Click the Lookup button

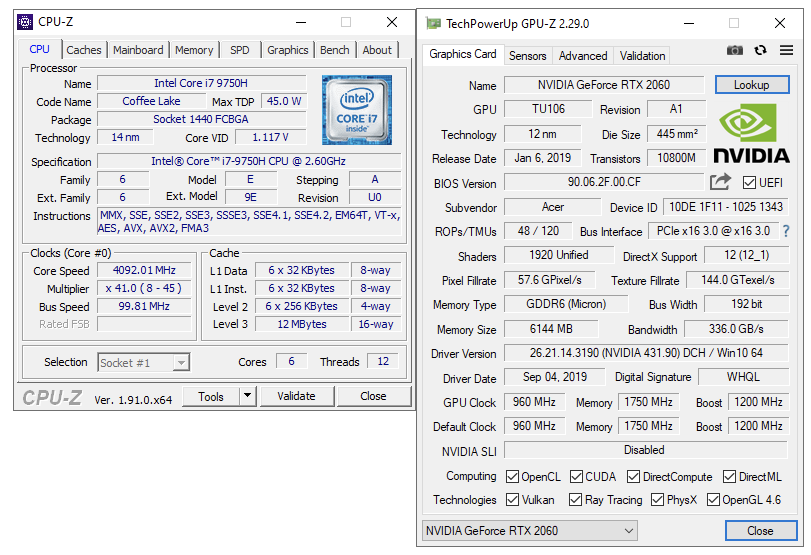[752, 85]
